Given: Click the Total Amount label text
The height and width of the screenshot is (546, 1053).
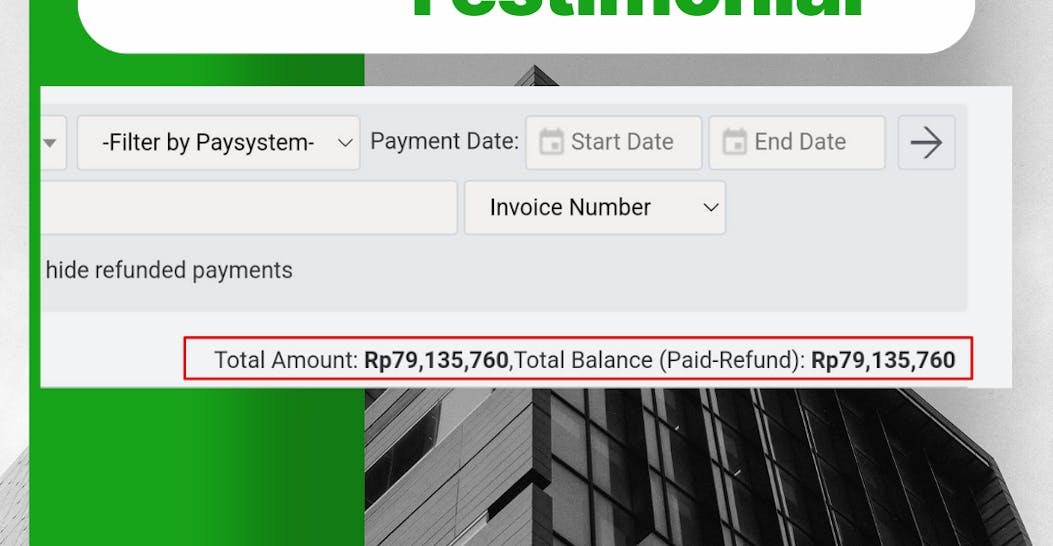Looking at the screenshot, I should [x=285, y=360].
